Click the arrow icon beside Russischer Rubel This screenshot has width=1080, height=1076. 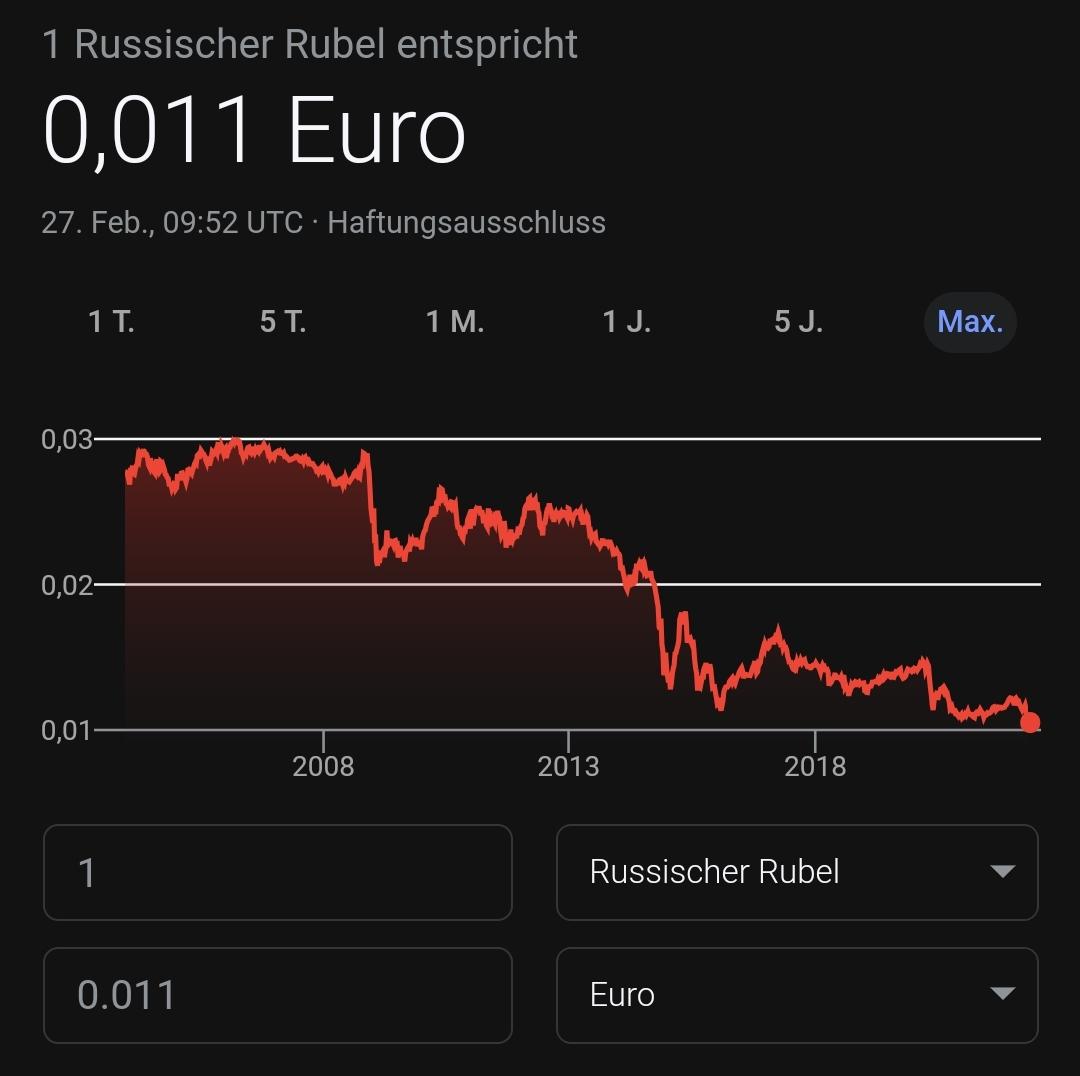tap(1002, 871)
